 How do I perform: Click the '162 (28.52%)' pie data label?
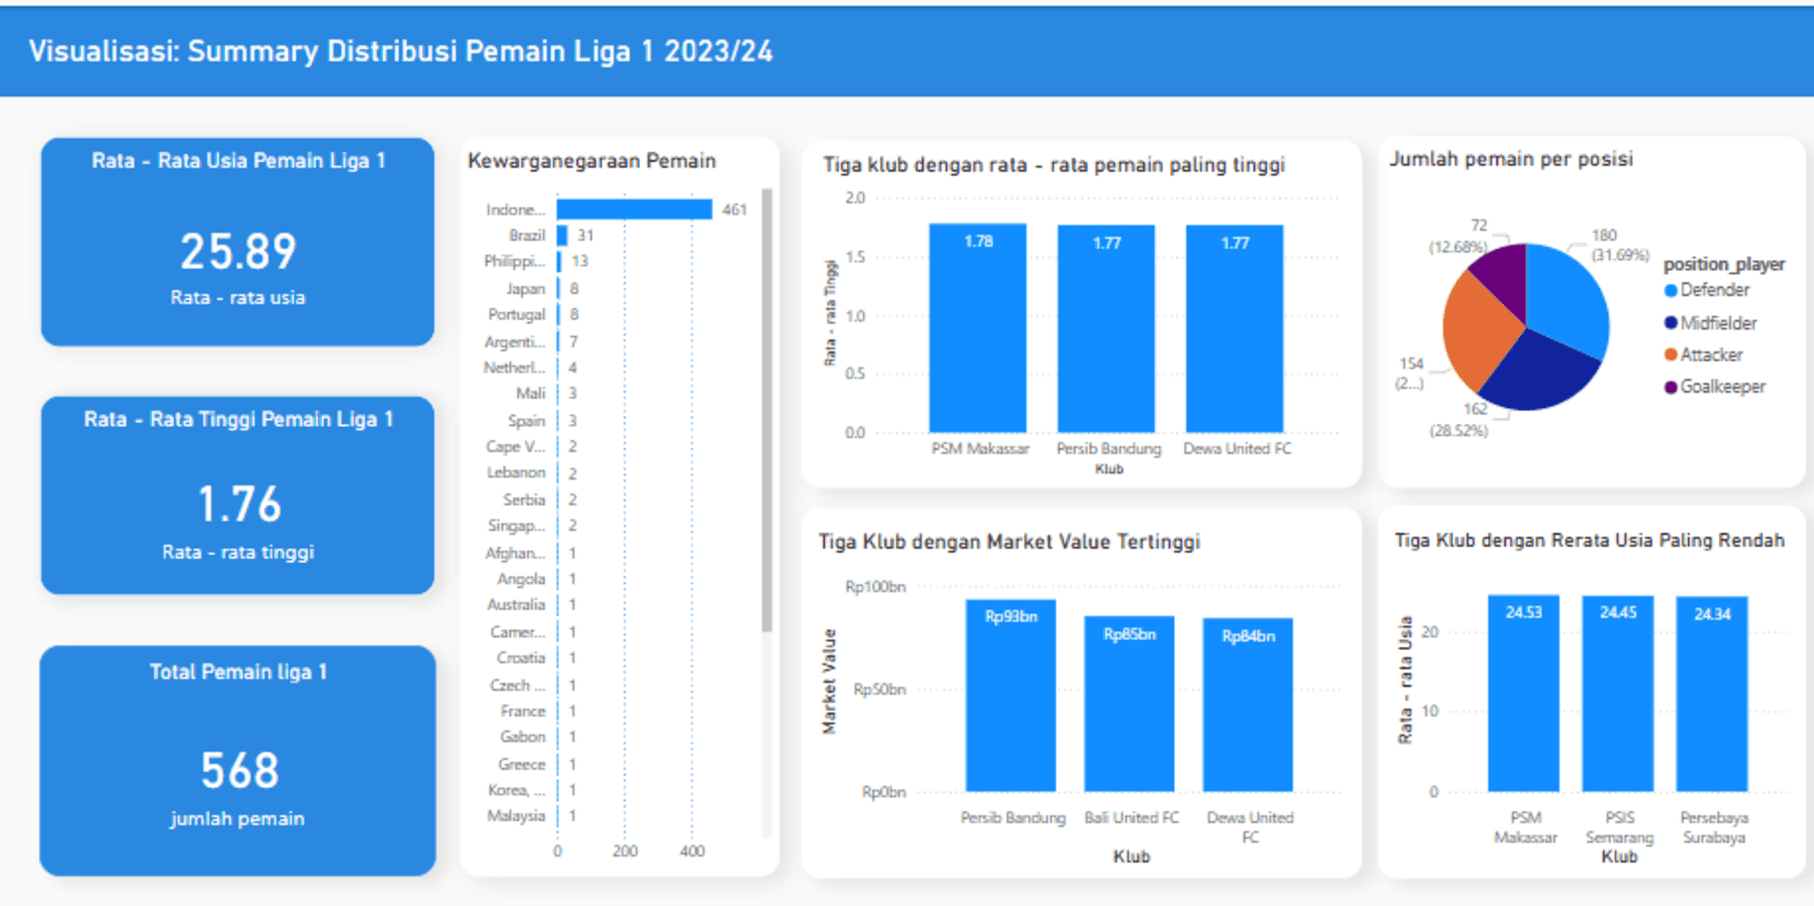[x=1459, y=420]
